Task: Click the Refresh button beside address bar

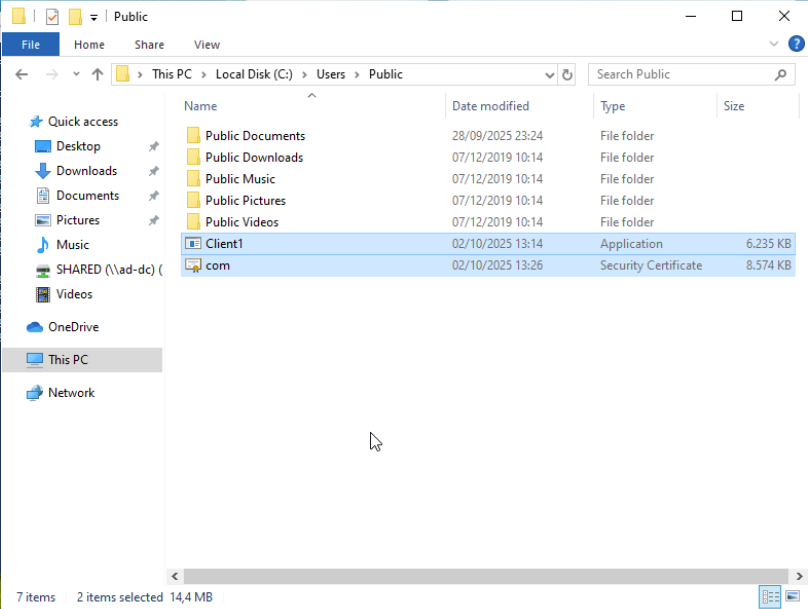Action: pos(568,74)
